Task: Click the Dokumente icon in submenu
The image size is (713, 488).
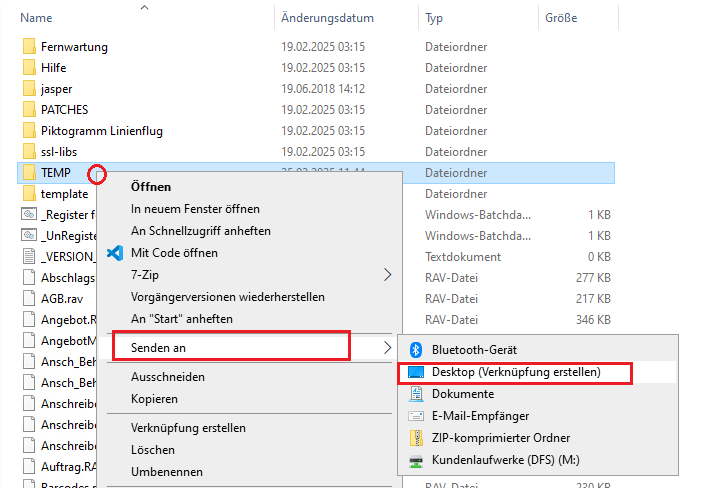Action: 416,394
